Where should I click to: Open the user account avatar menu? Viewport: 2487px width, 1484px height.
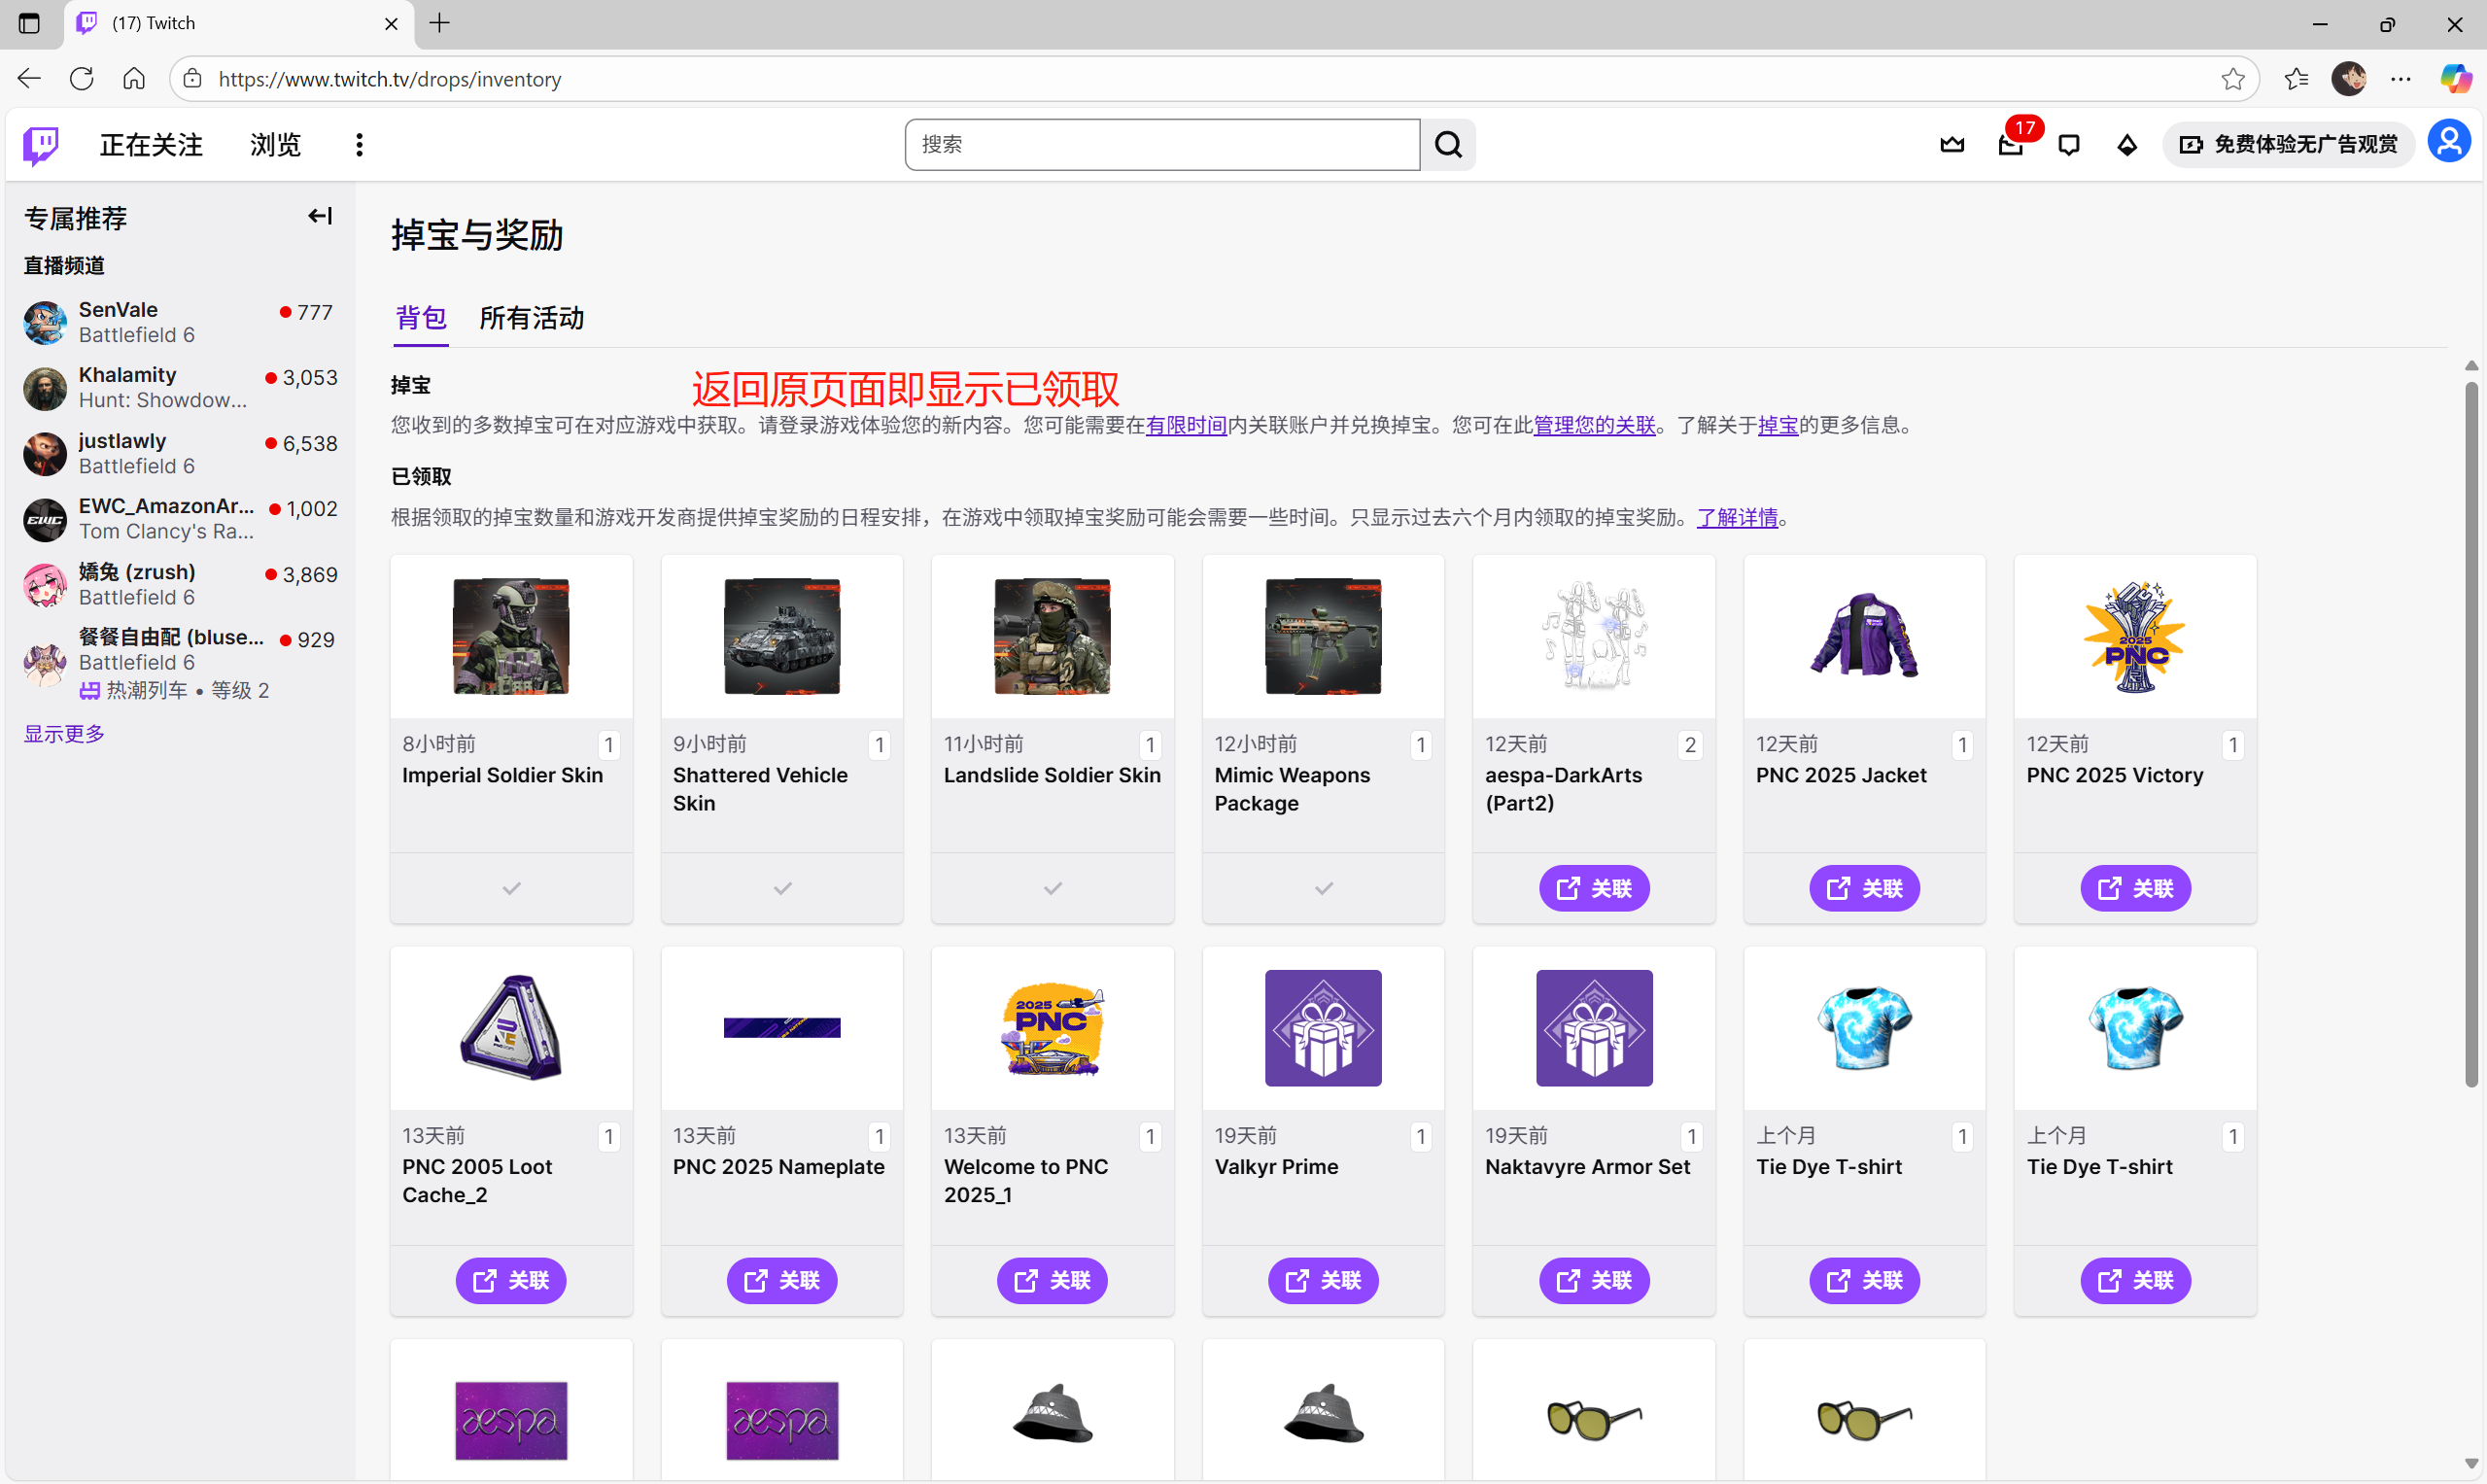2449,142
